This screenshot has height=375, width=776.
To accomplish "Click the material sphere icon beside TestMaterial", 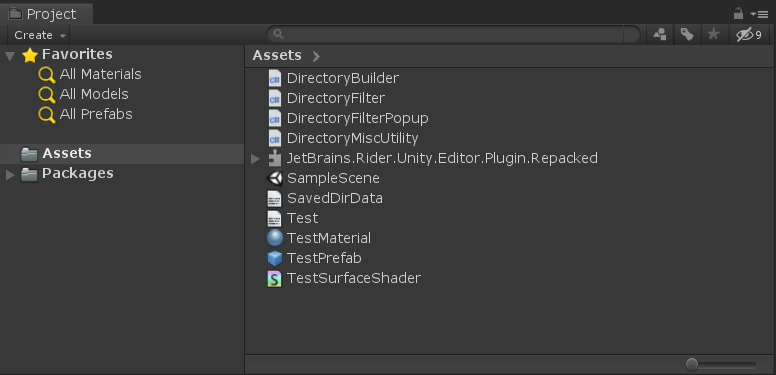I will click(x=275, y=238).
